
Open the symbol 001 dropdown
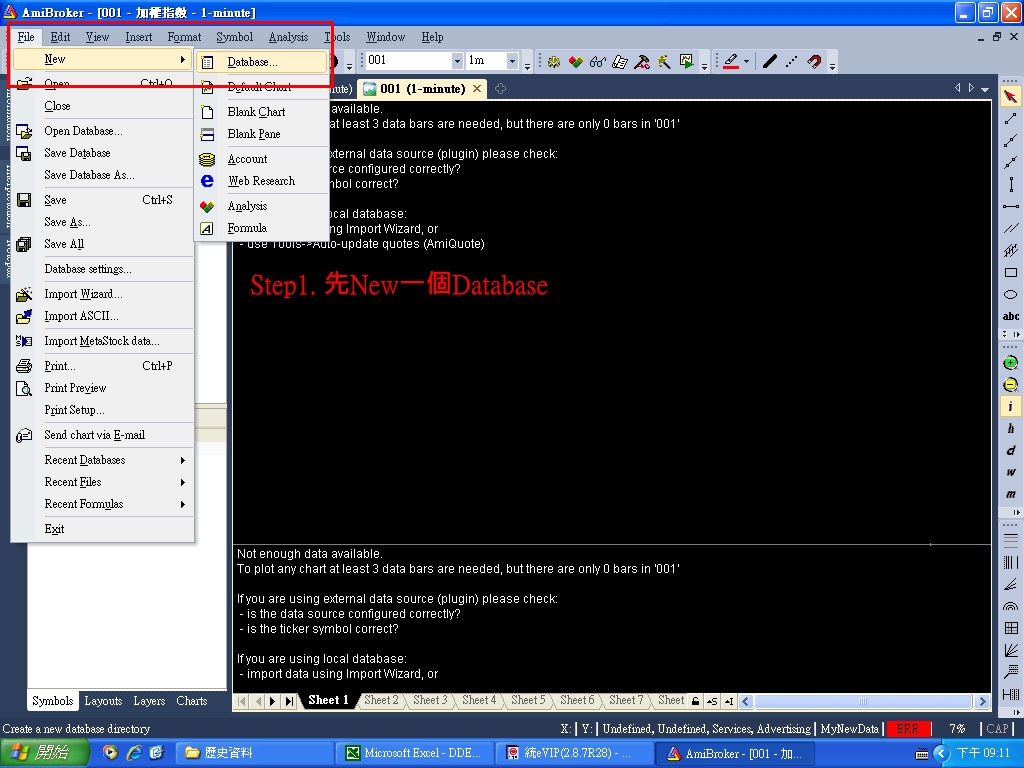point(457,61)
